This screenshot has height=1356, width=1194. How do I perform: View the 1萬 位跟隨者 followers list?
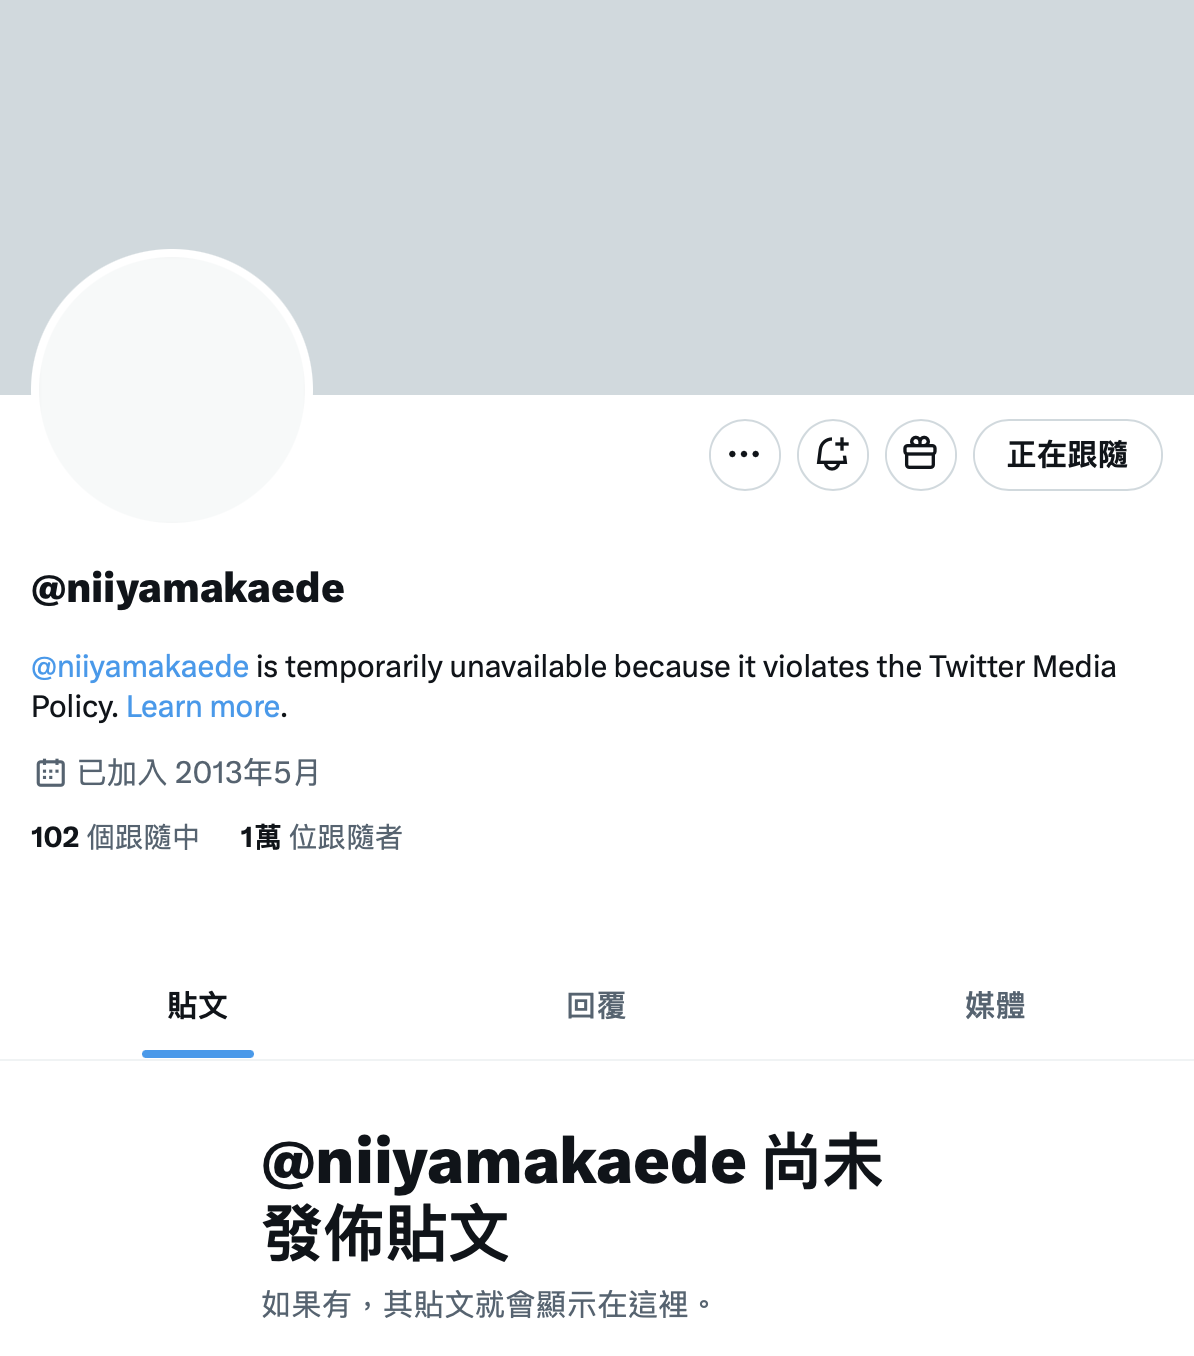[321, 837]
